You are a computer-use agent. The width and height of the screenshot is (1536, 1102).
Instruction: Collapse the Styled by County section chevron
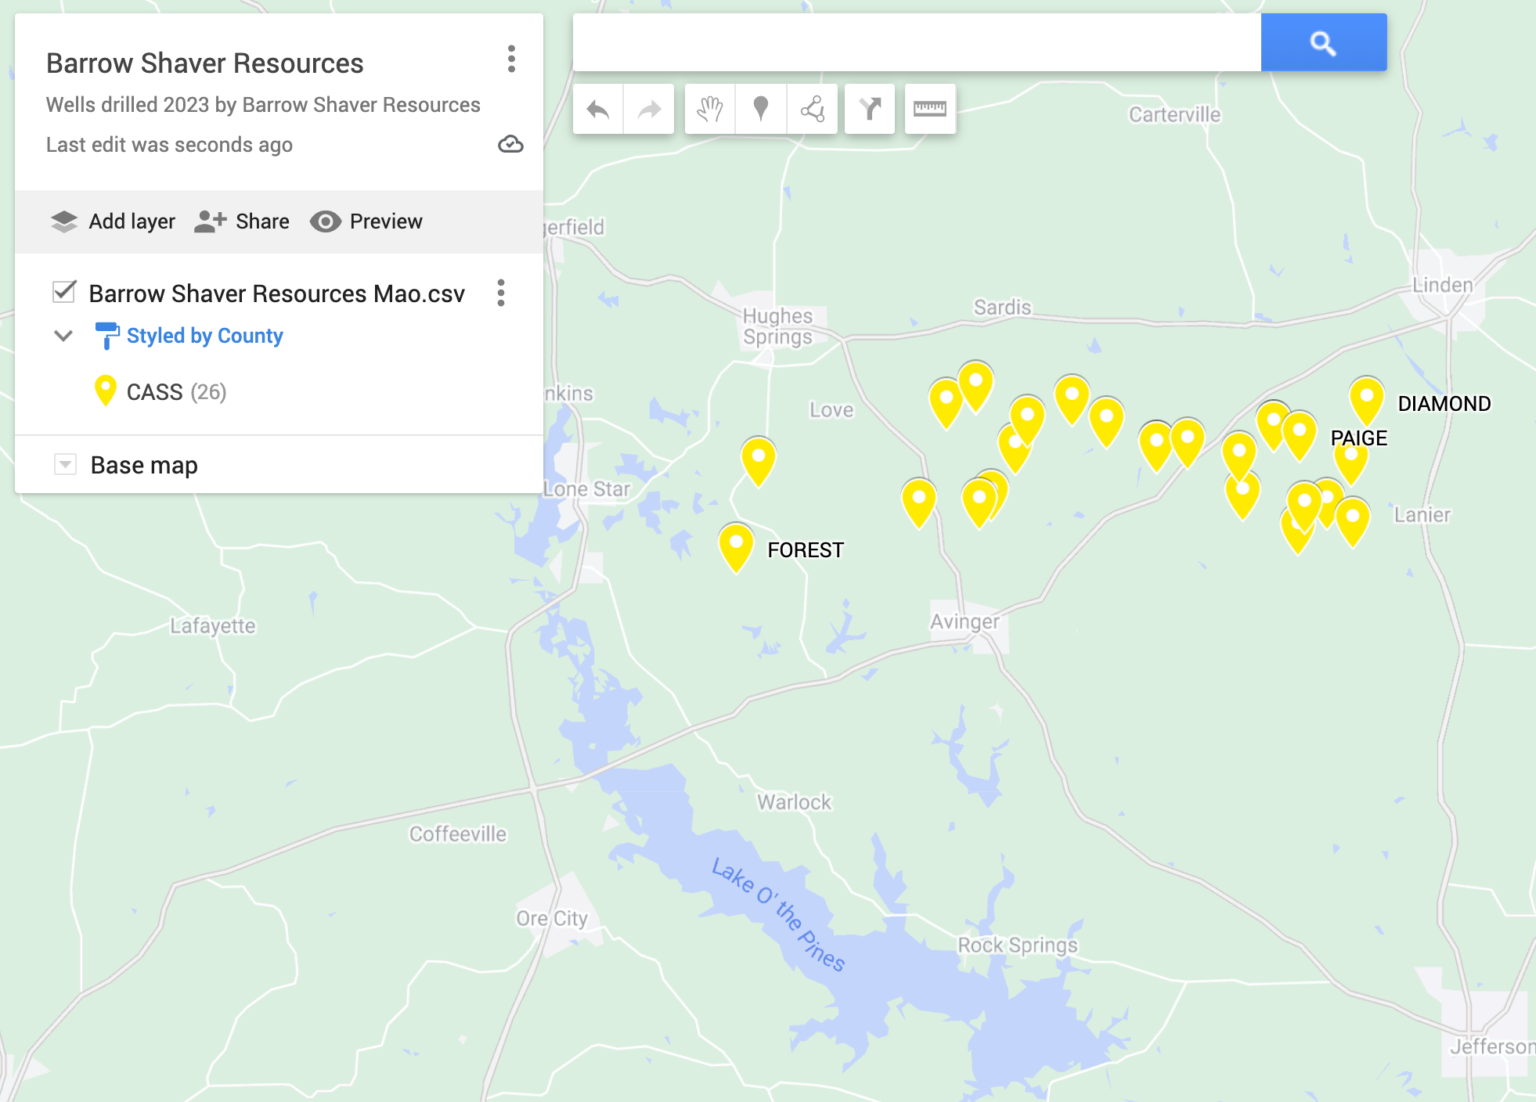63,336
